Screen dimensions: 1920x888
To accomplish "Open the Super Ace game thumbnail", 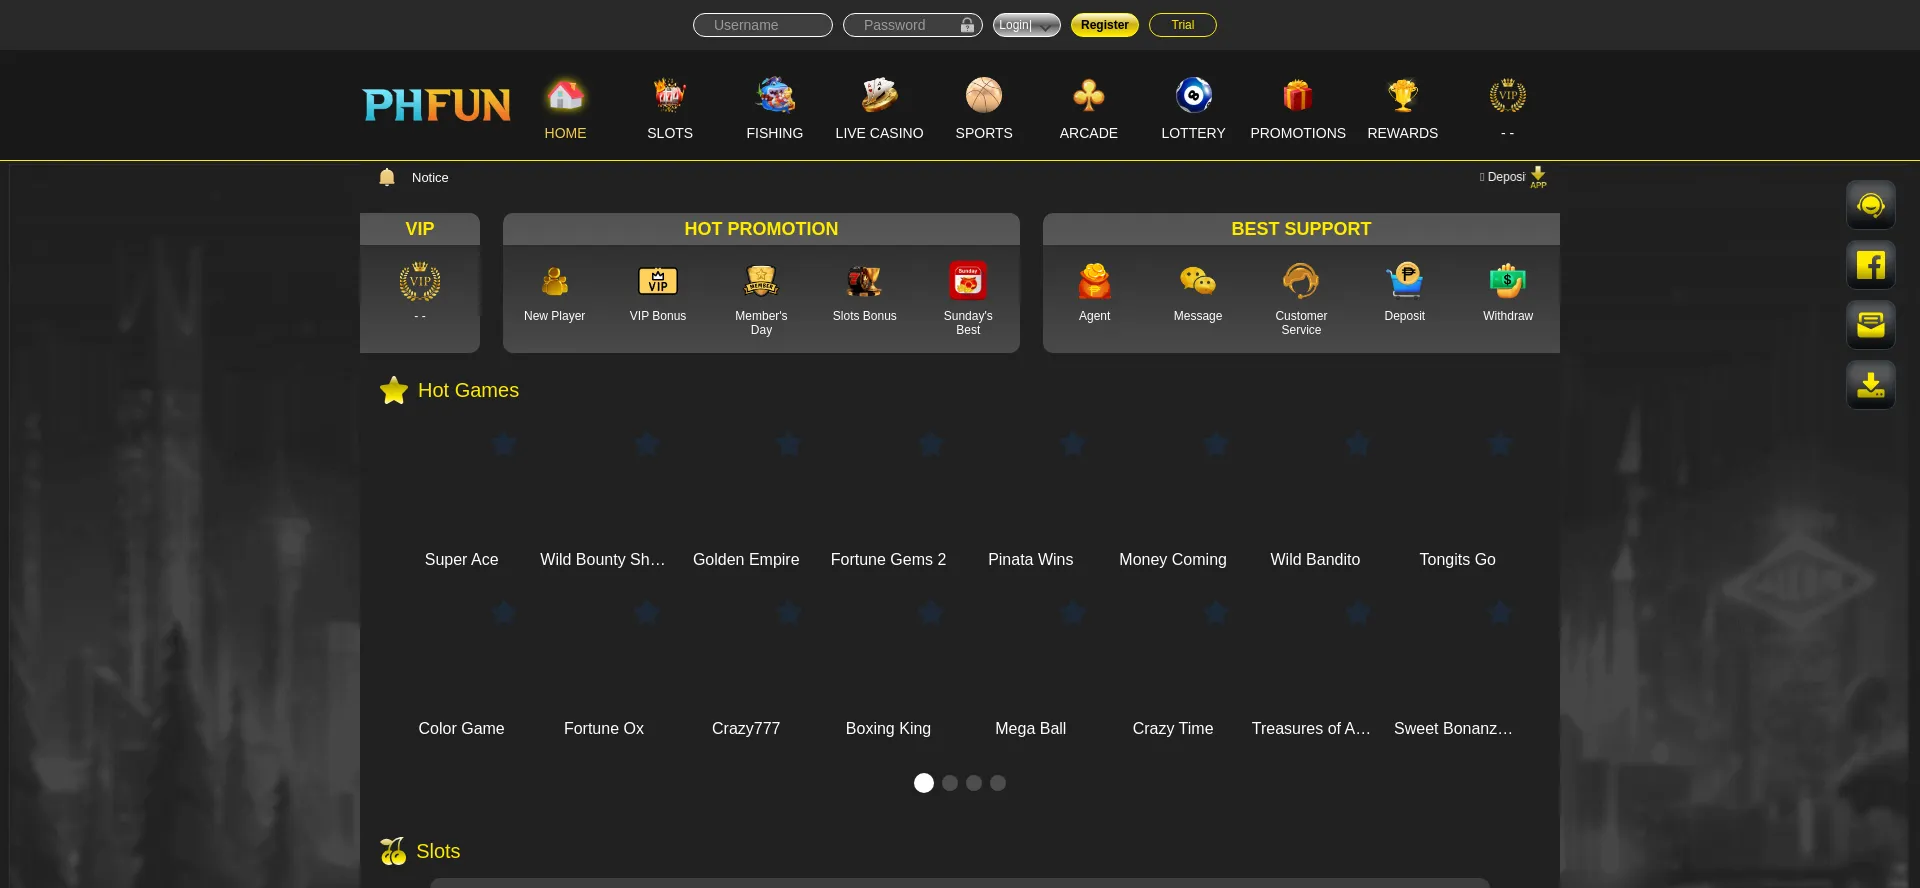I will coord(461,490).
